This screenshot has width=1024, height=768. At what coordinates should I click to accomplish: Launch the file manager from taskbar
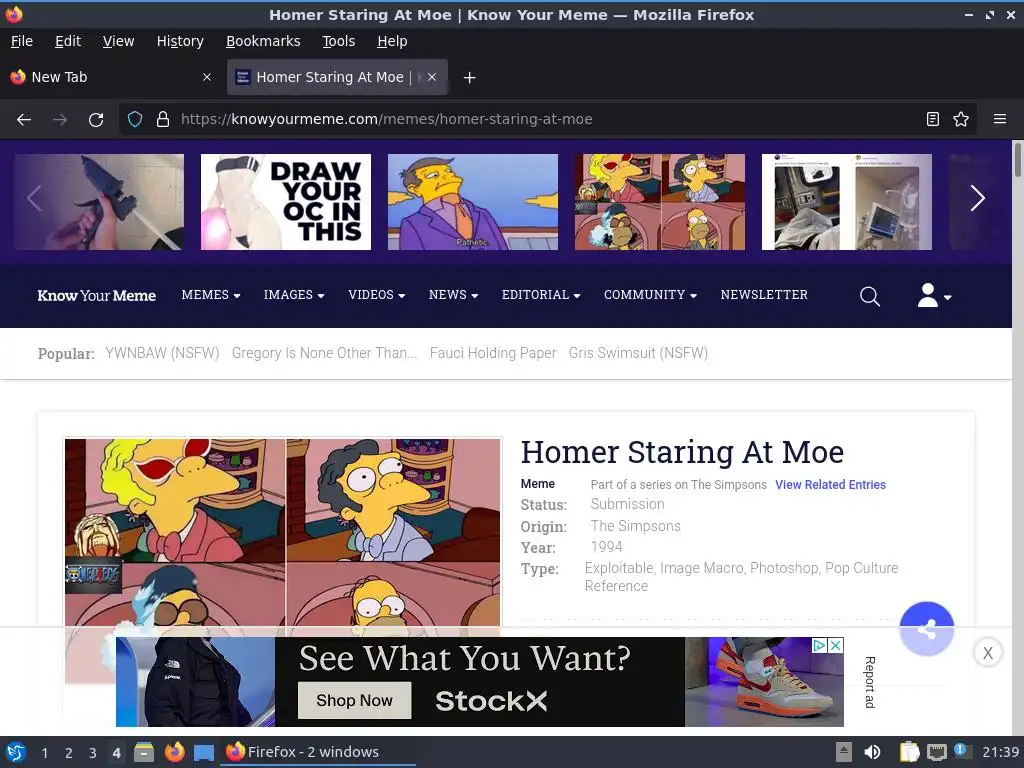pyautogui.click(x=144, y=752)
